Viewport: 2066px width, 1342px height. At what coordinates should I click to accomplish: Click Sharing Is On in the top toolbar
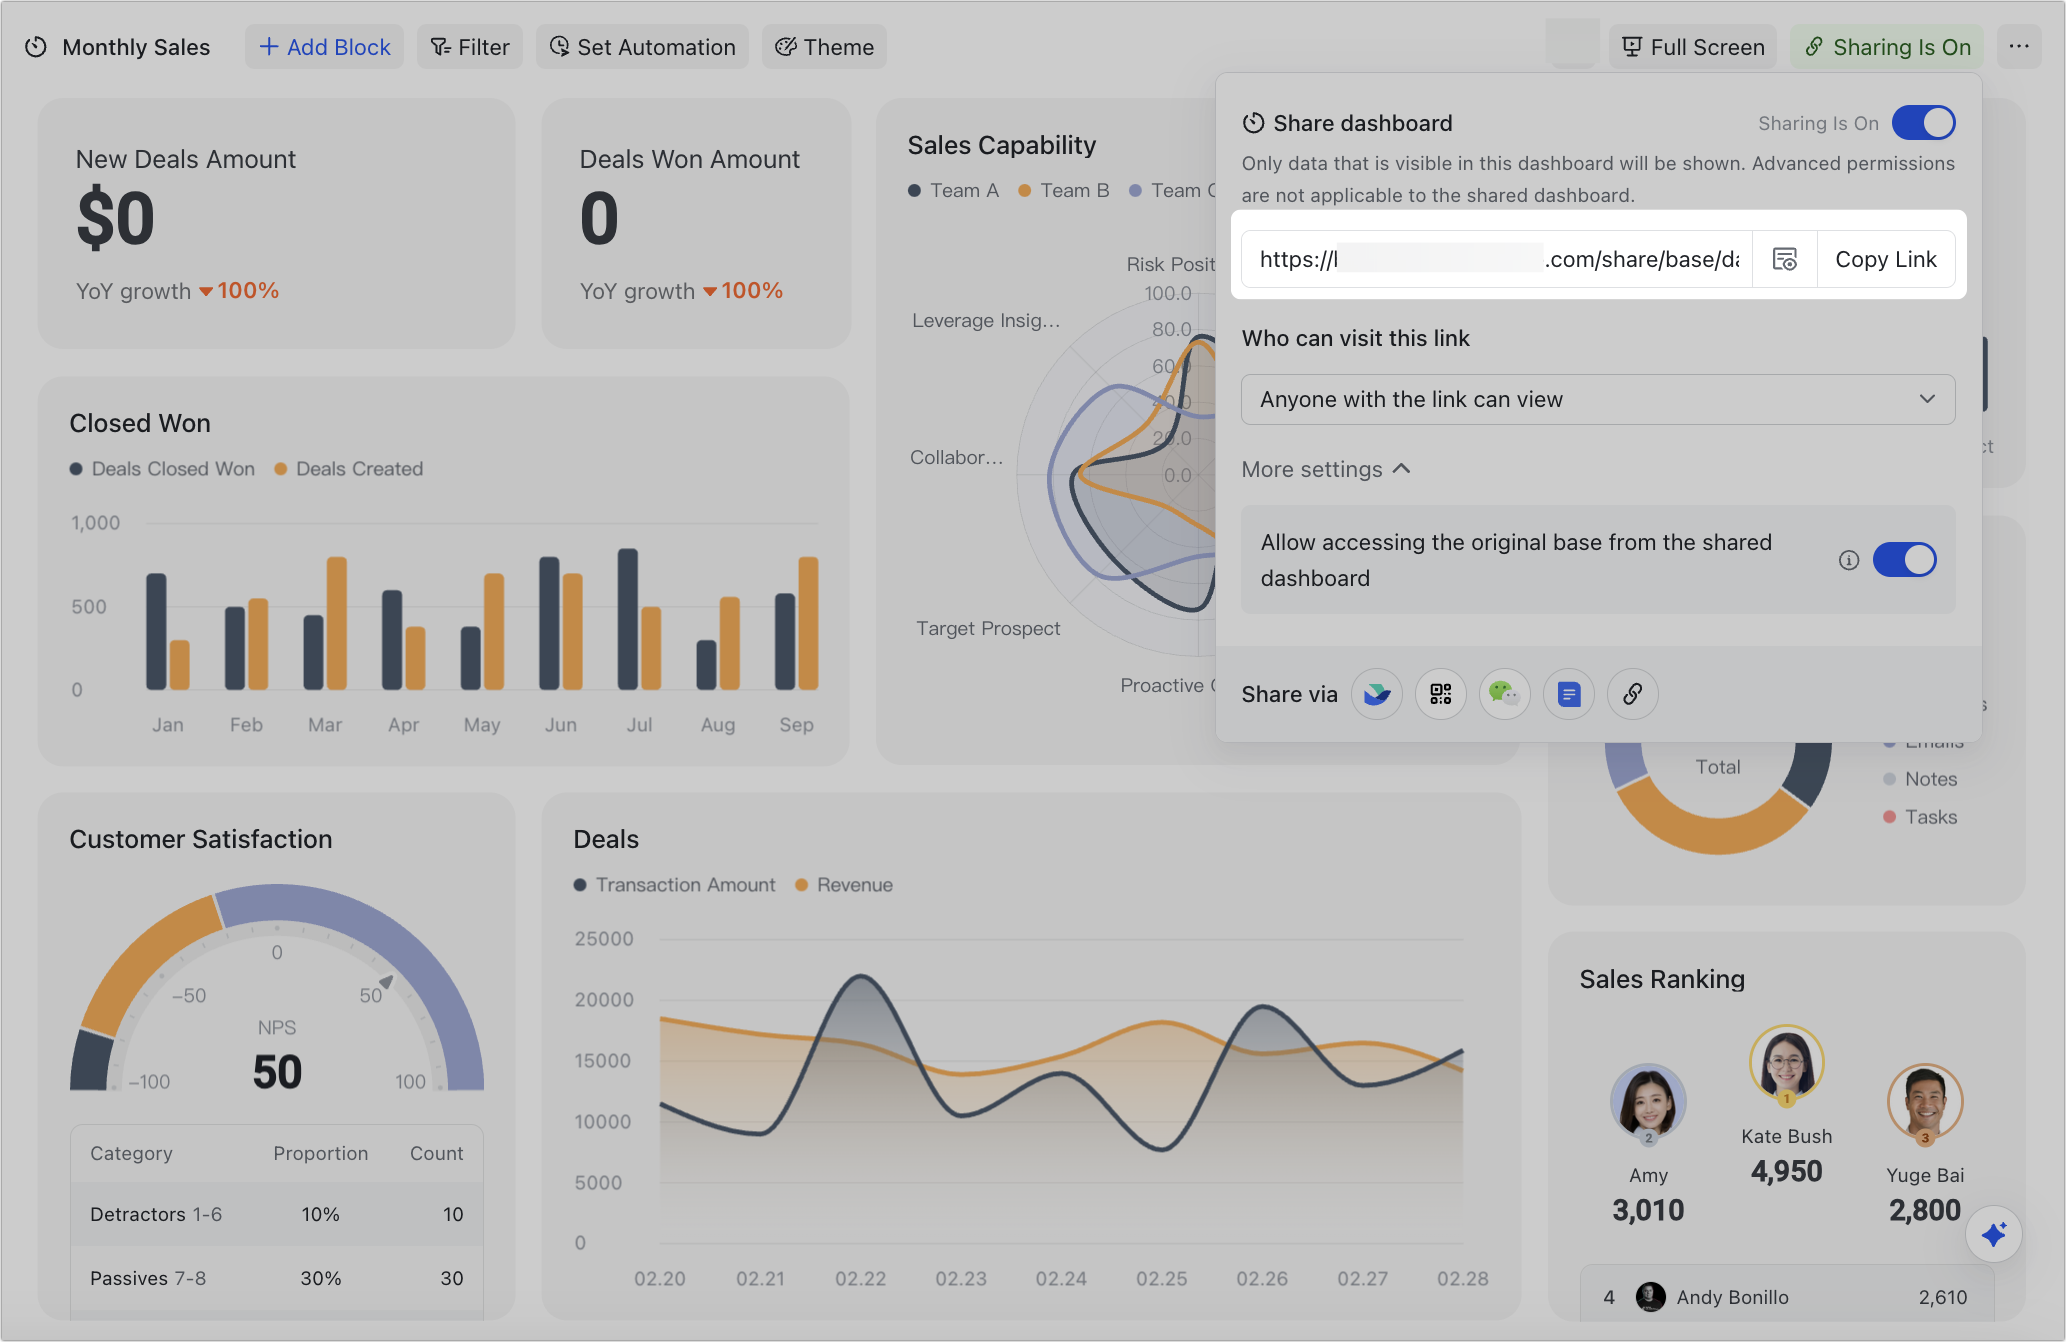1886,46
